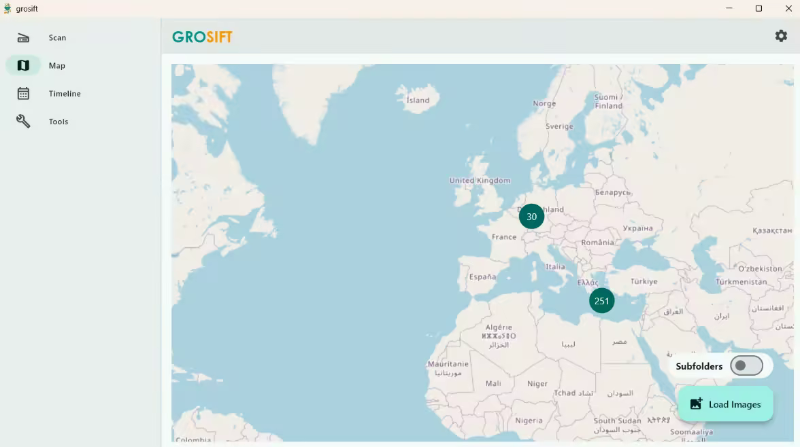This screenshot has width=800, height=447.
Task: Click the Italia label on the map
Action: [554, 266]
